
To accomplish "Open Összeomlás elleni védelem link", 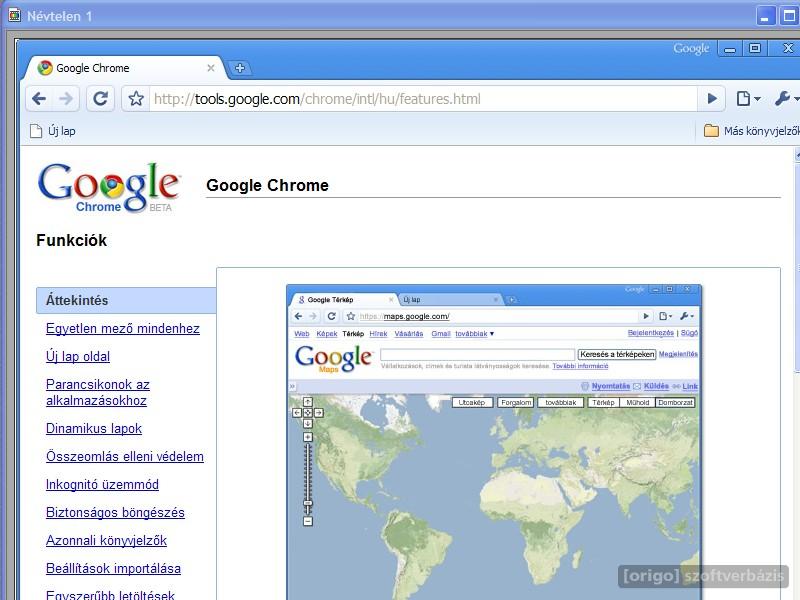I will pyautogui.click(x=125, y=457).
